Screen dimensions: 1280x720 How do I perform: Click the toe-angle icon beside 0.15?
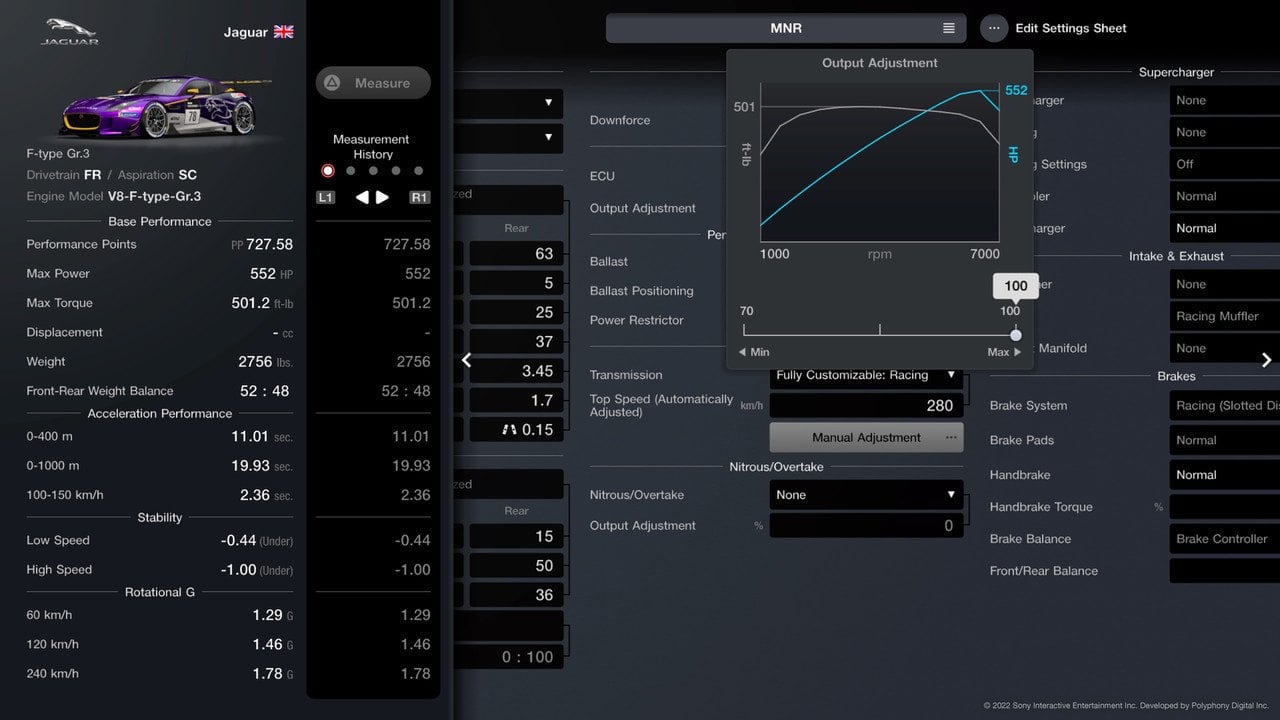[x=509, y=429]
